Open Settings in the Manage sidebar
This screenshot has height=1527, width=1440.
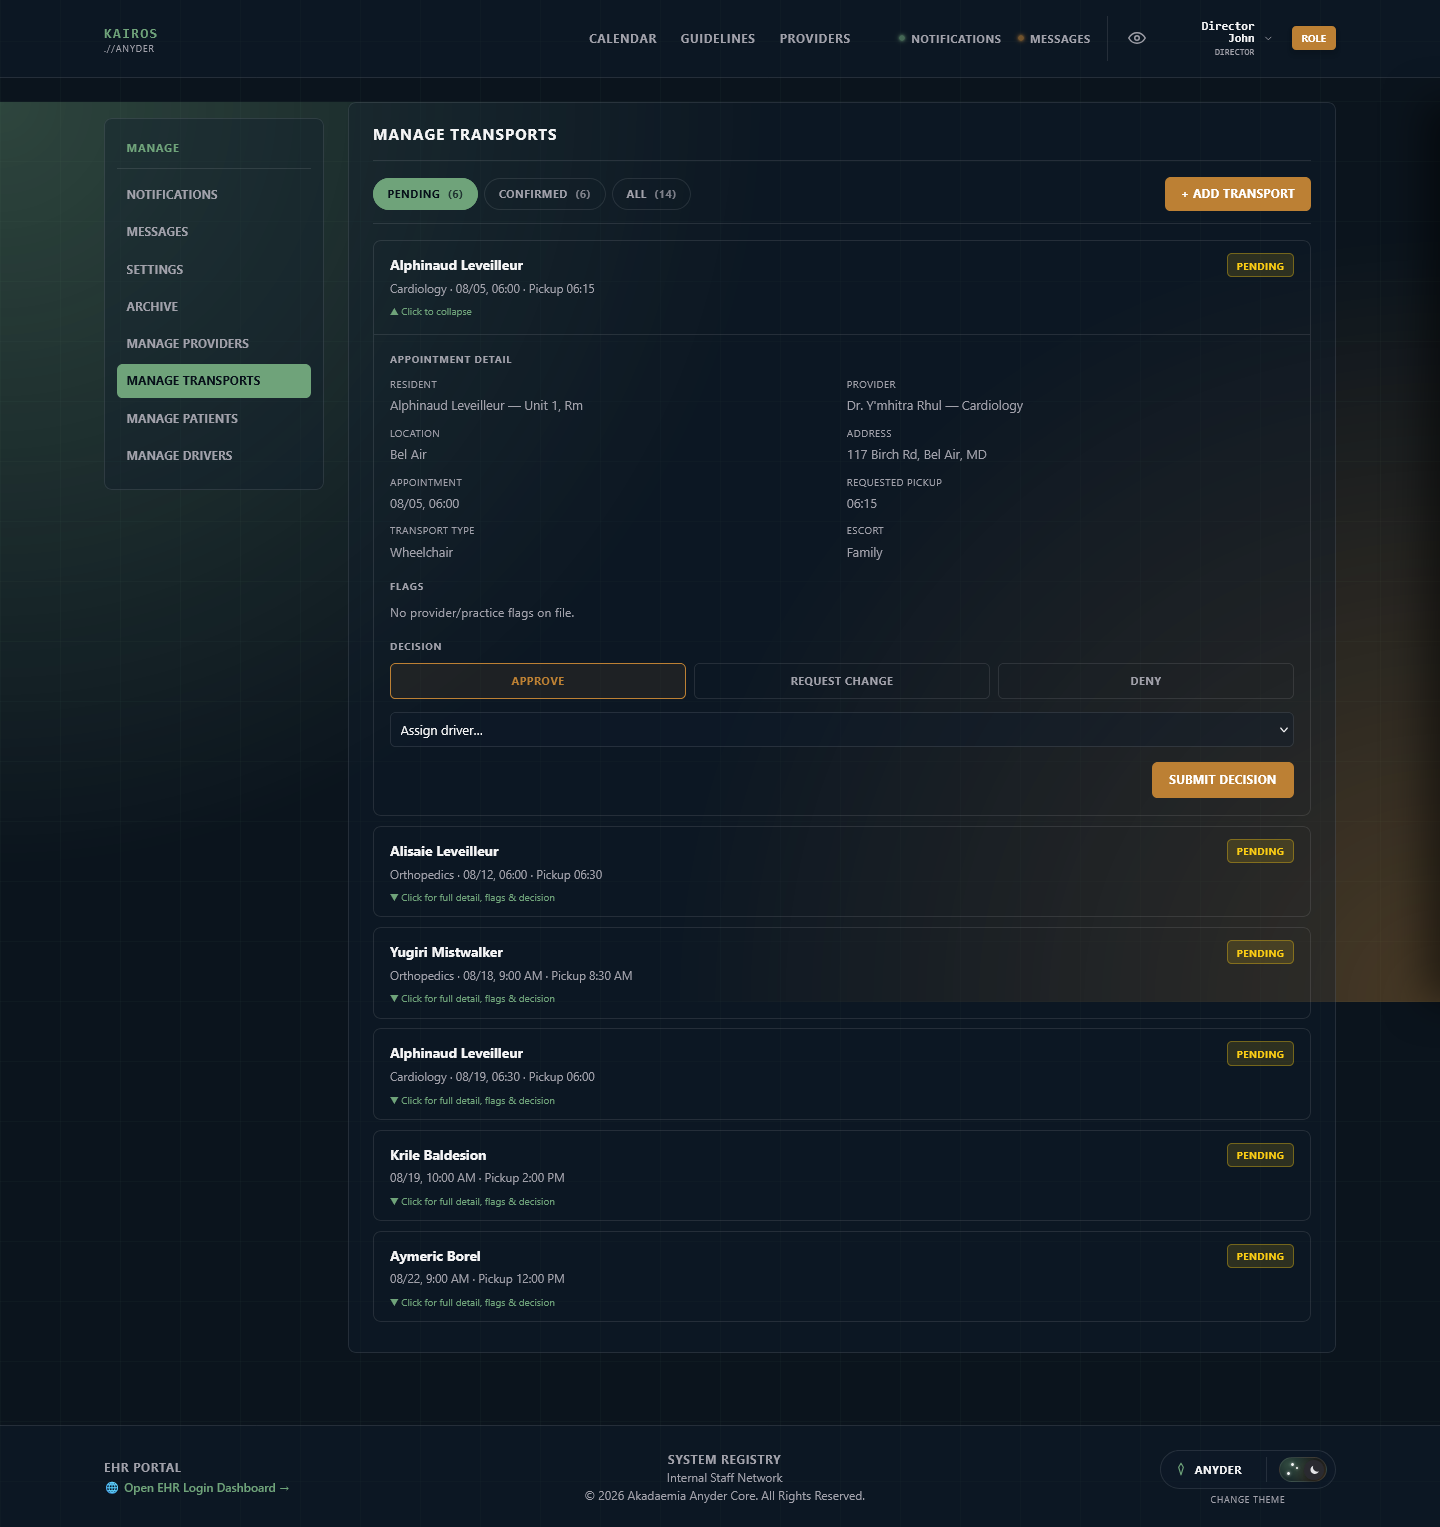point(214,270)
